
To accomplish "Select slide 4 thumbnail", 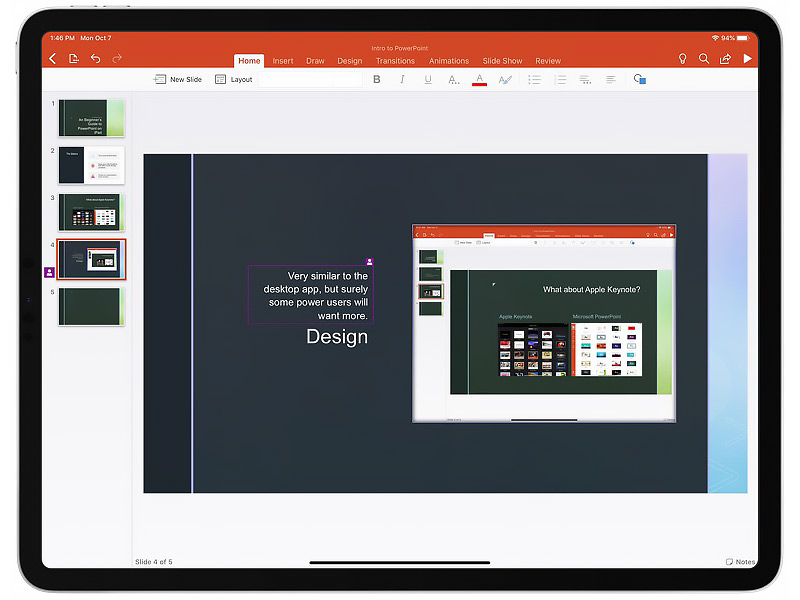I will tap(91, 259).
